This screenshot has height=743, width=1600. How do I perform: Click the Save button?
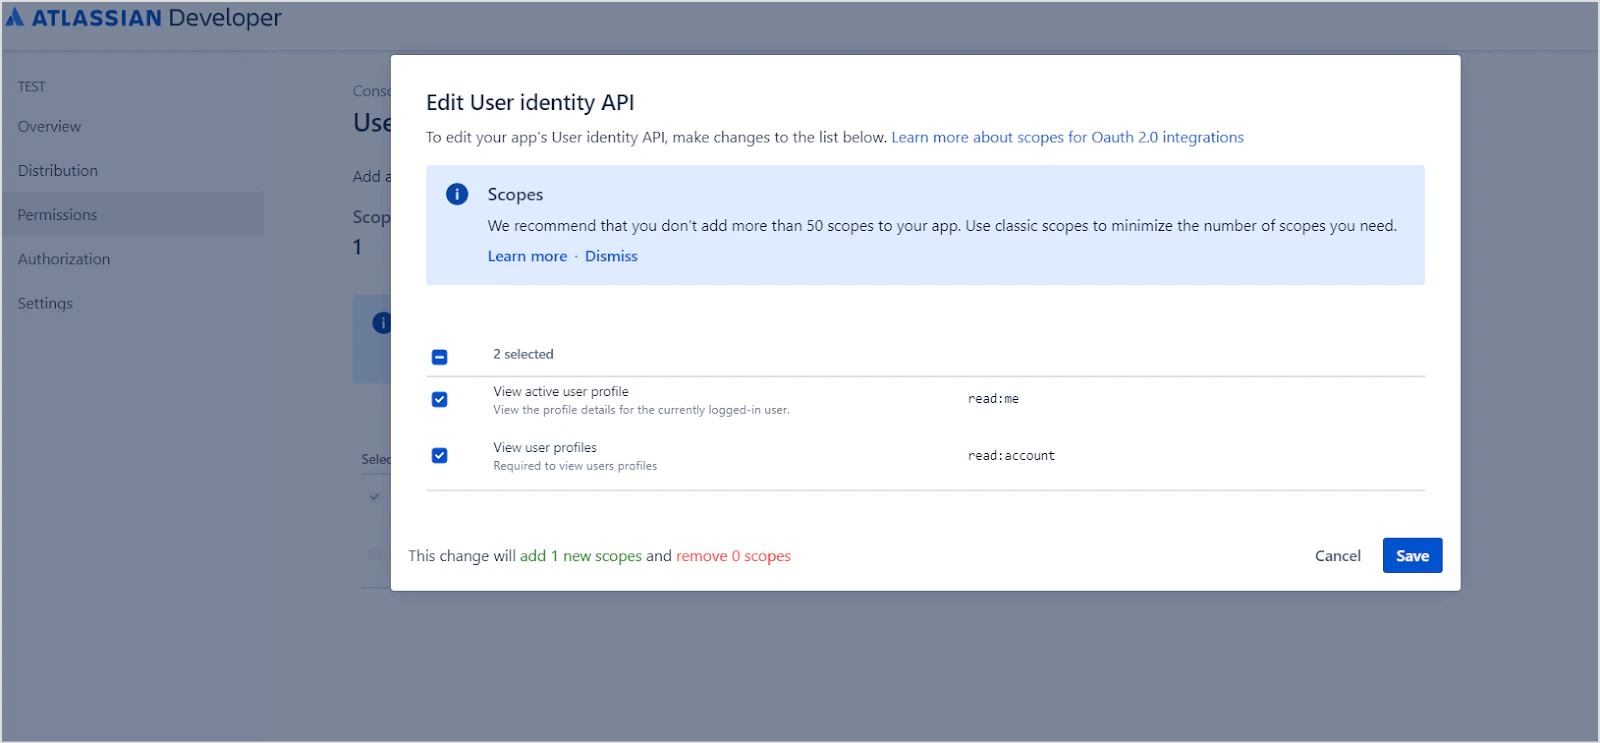tap(1412, 556)
